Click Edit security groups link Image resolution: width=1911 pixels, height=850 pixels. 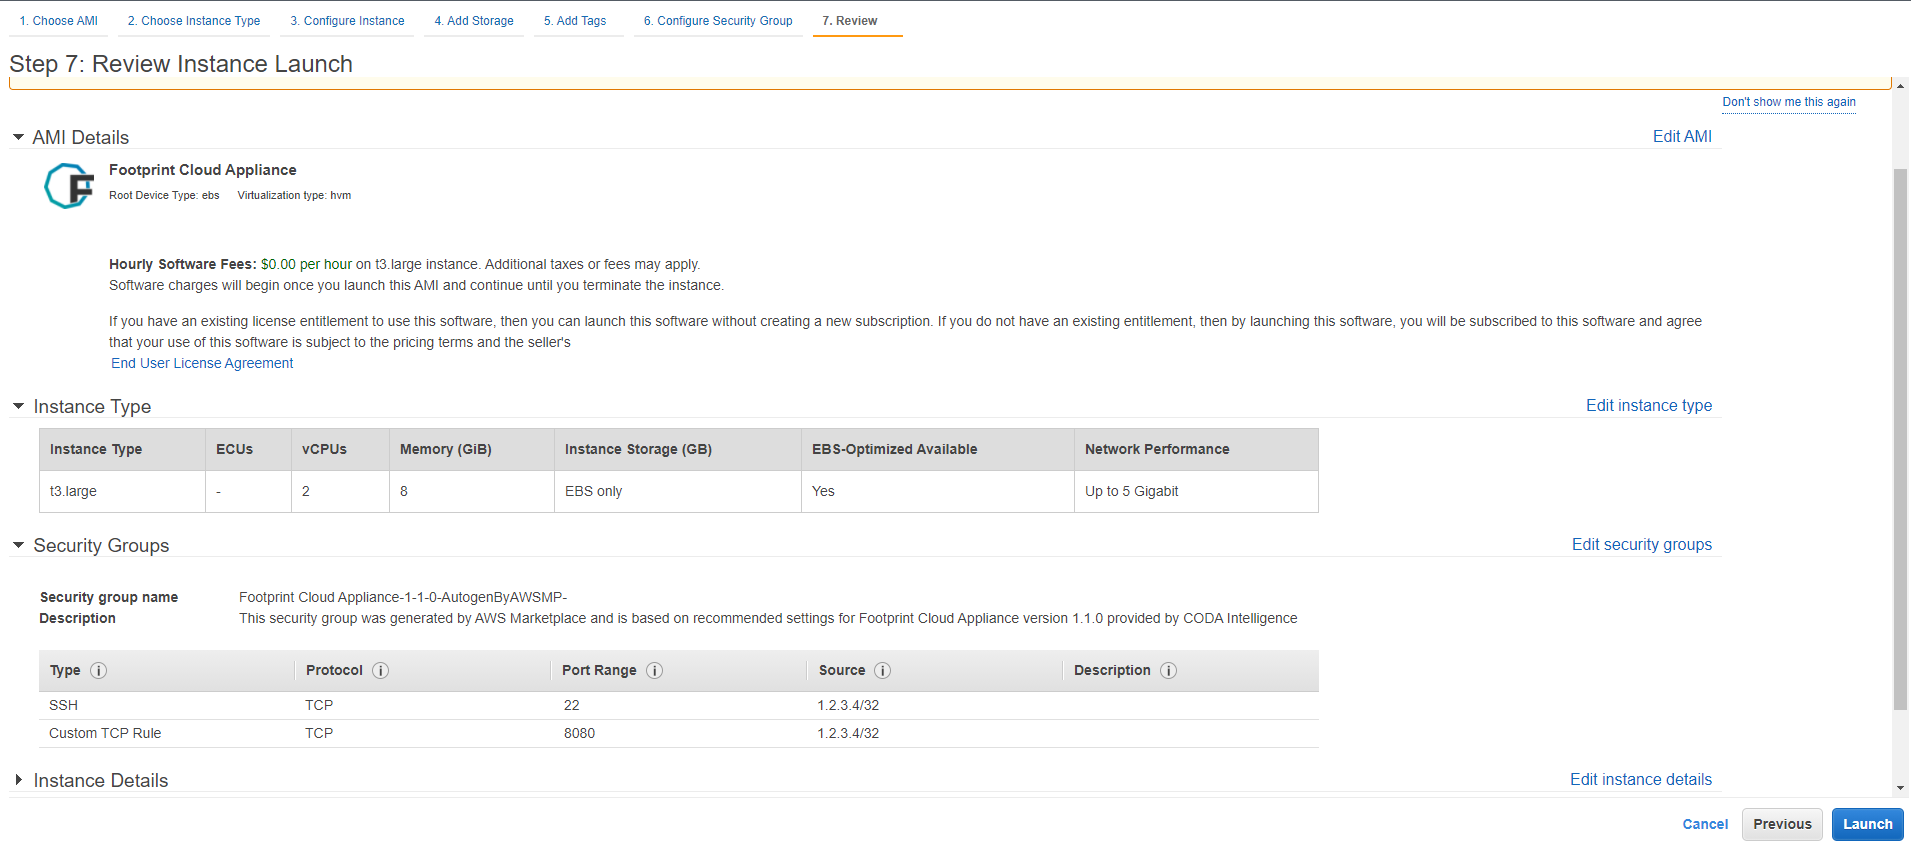[x=1642, y=545]
